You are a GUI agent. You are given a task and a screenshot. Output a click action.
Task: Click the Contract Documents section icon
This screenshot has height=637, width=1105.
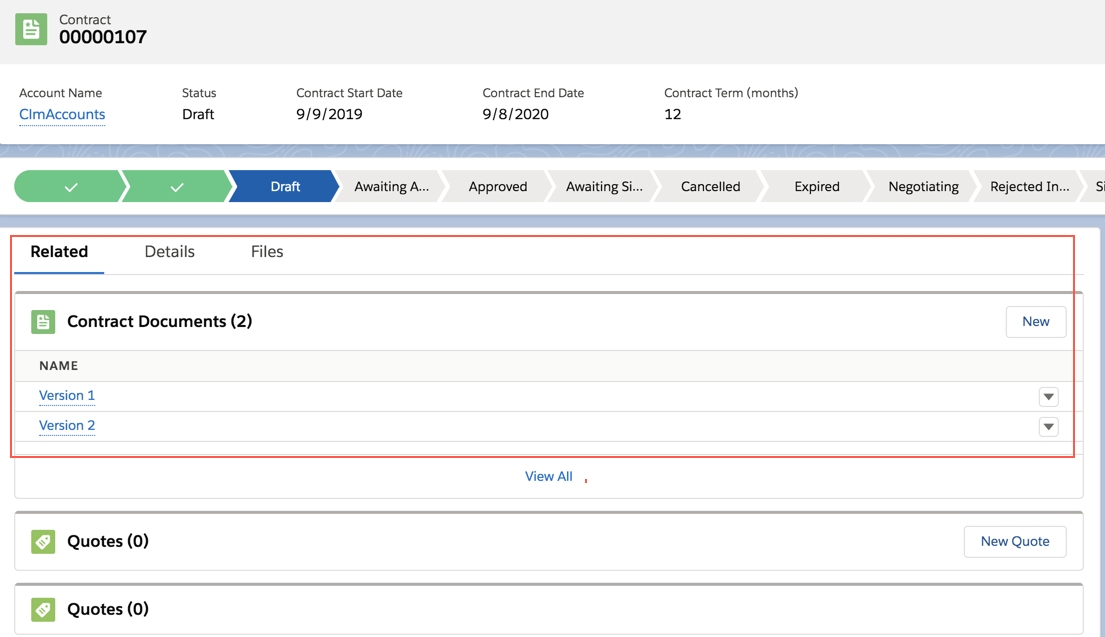(x=43, y=322)
